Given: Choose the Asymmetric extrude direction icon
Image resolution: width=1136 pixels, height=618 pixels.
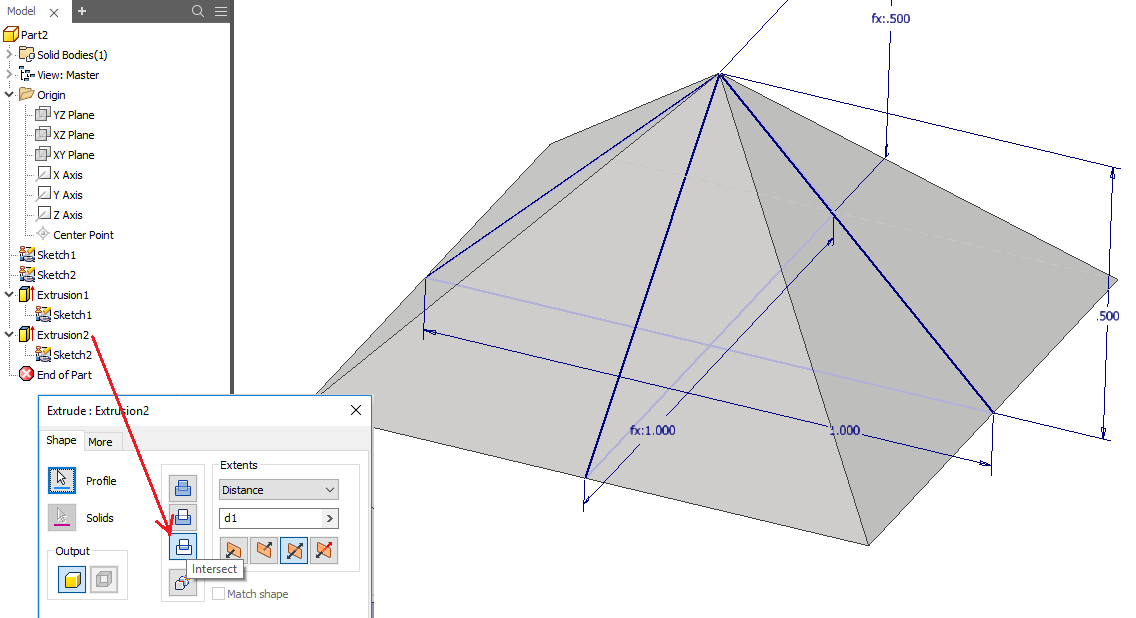Looking at the screenshot, I should 324,551.
